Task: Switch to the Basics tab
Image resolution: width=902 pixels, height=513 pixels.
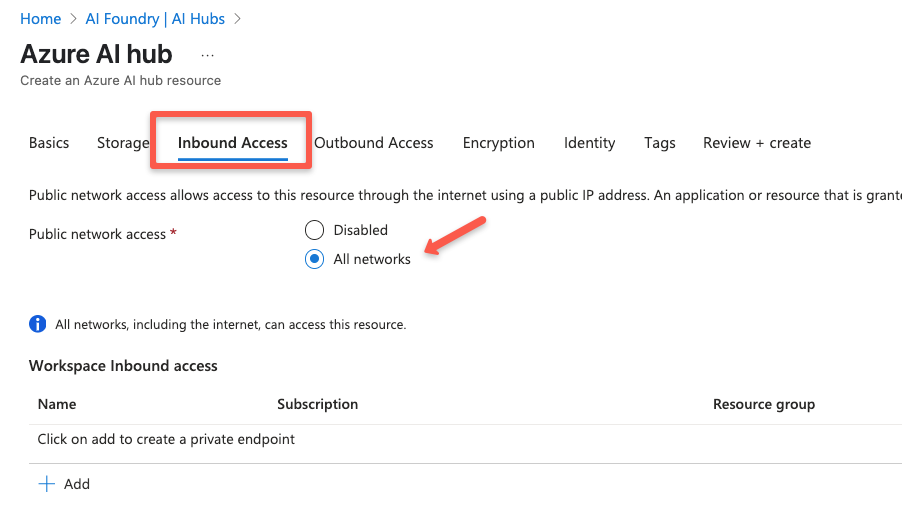Action: pos(49,143)
